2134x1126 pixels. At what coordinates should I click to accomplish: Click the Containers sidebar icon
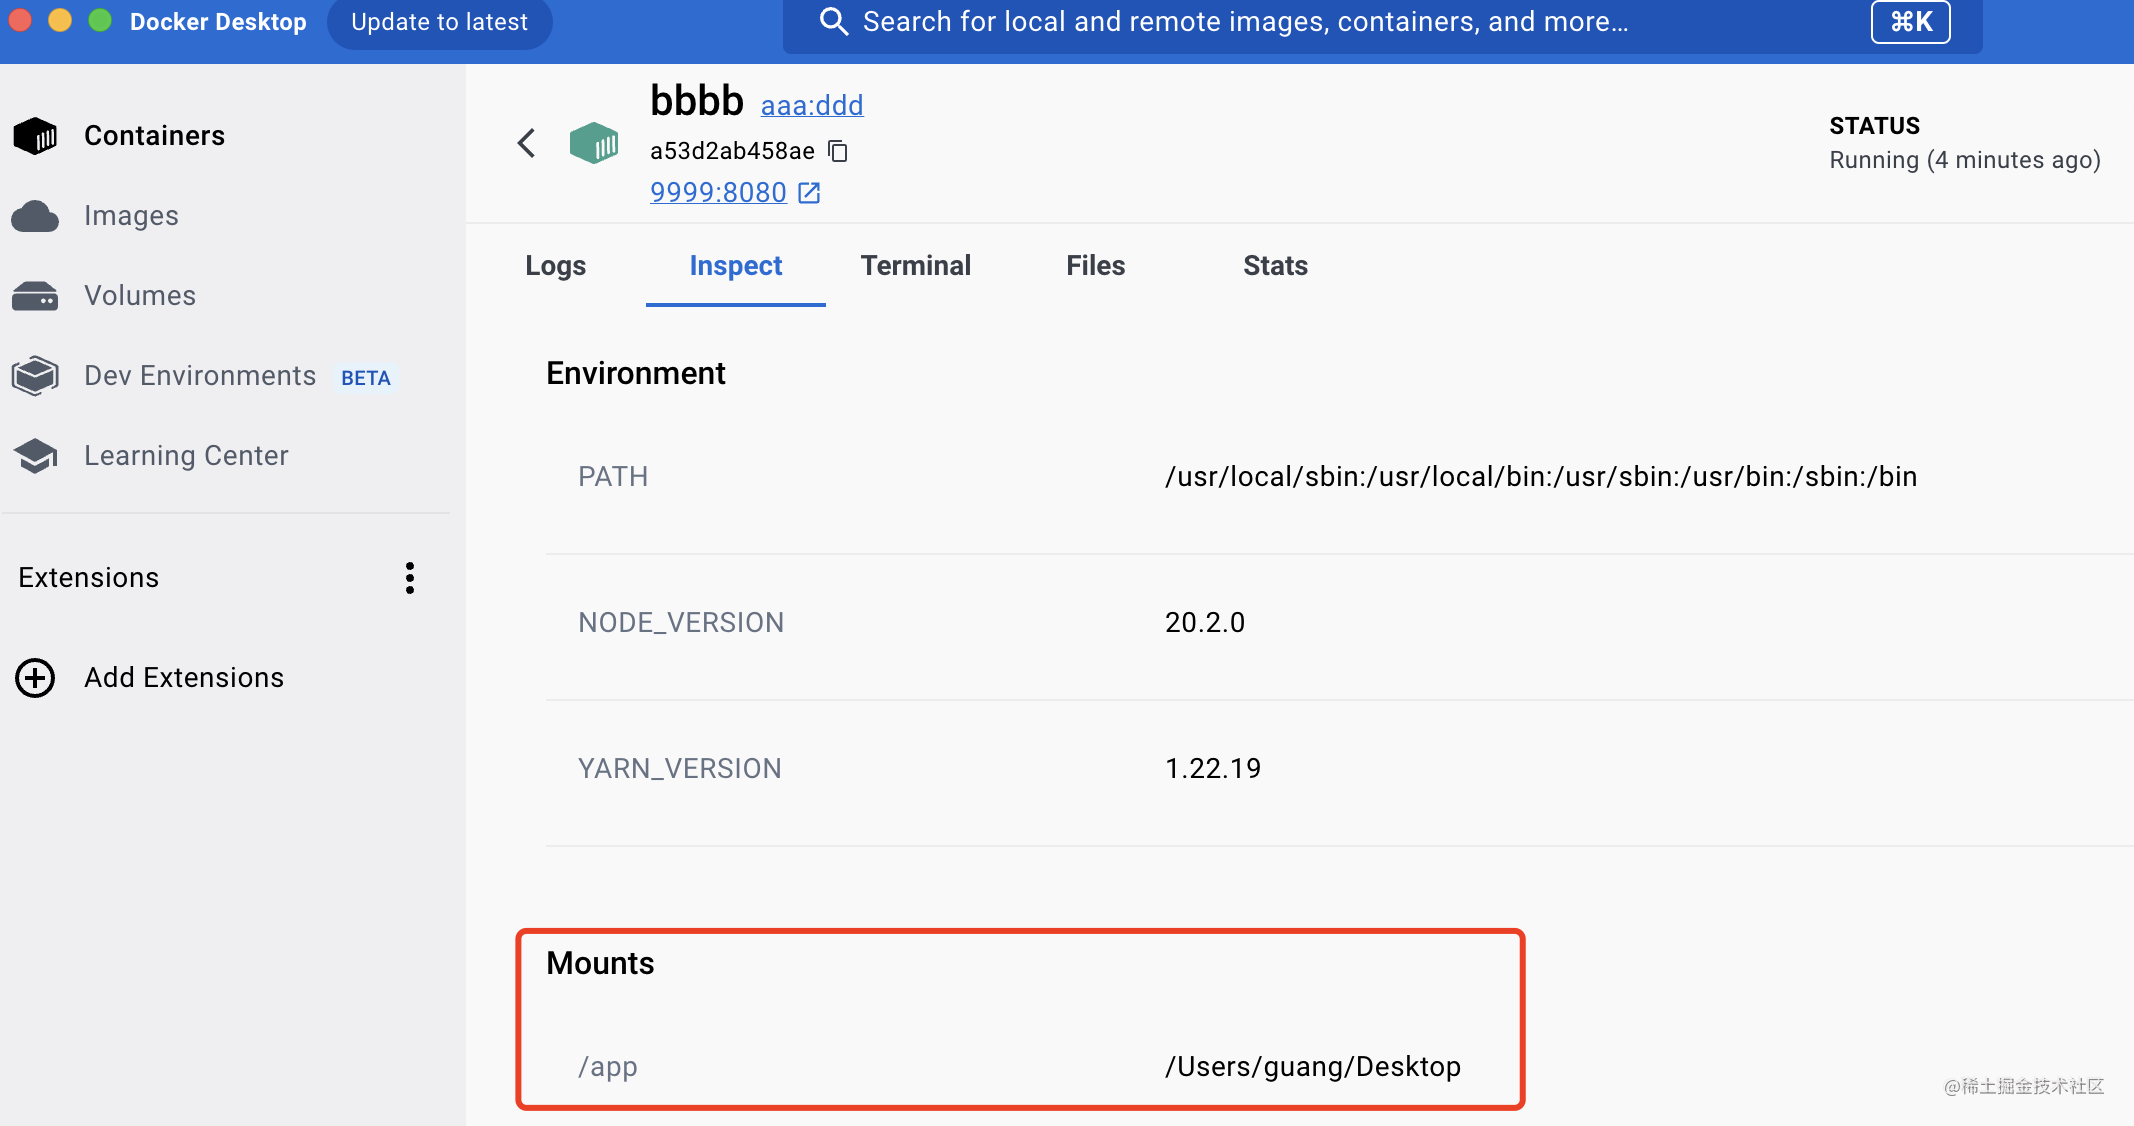(x=36, y=136)
